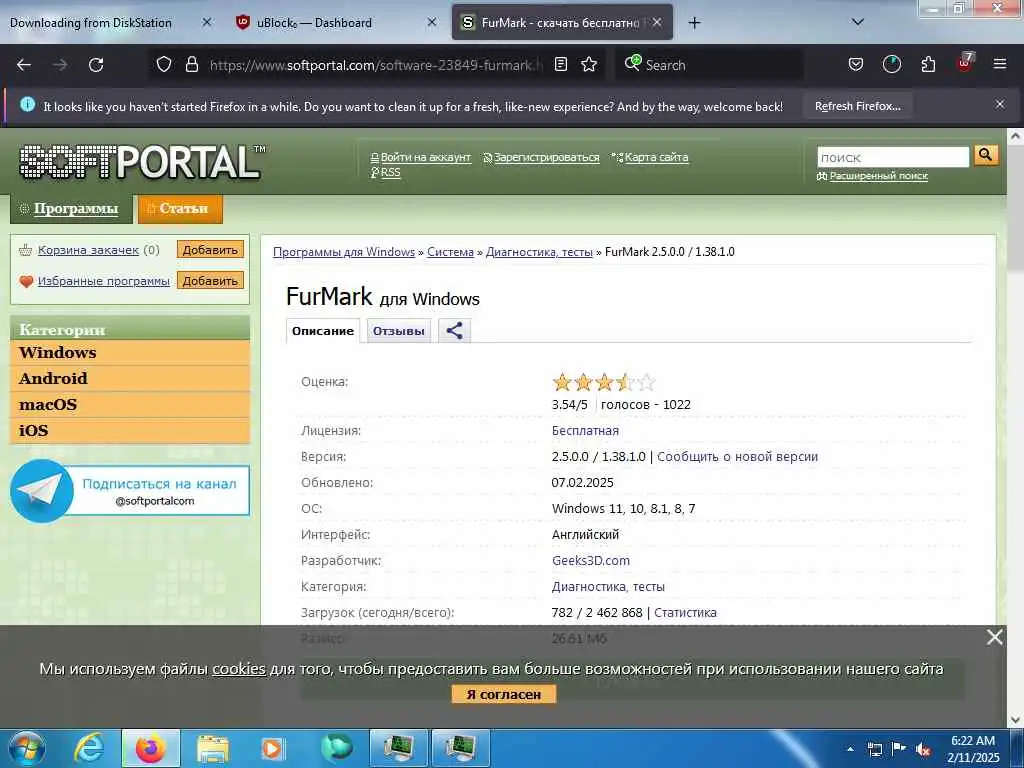The height and width of the screenshot is (768, 1024).
Task: Click Добавить next to Корзина закачек
Action: [x=210, y=249]
